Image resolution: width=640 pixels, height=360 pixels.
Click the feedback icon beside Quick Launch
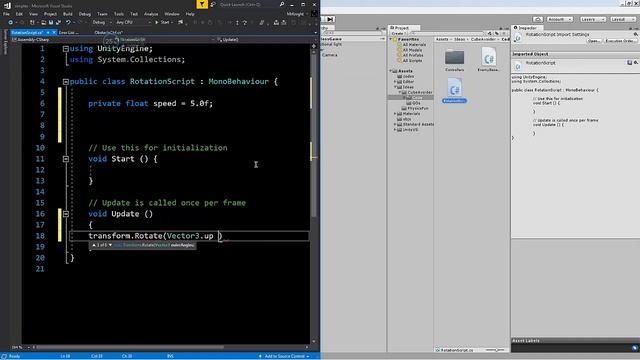pyautogui.click(x=213, y=4)
